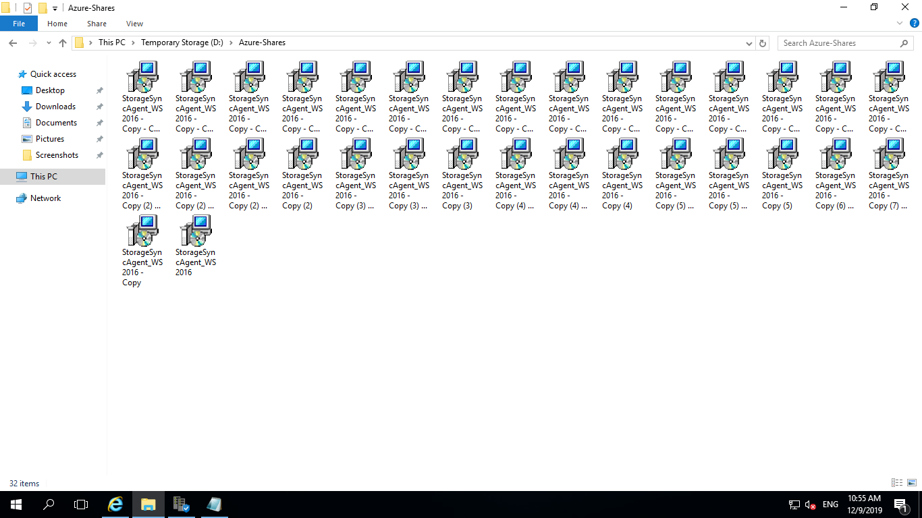Go up one folder level arrow
Image resolution: width=922 pixels, height=518 pixels.
pyautogui.click(x=62, y=43)
